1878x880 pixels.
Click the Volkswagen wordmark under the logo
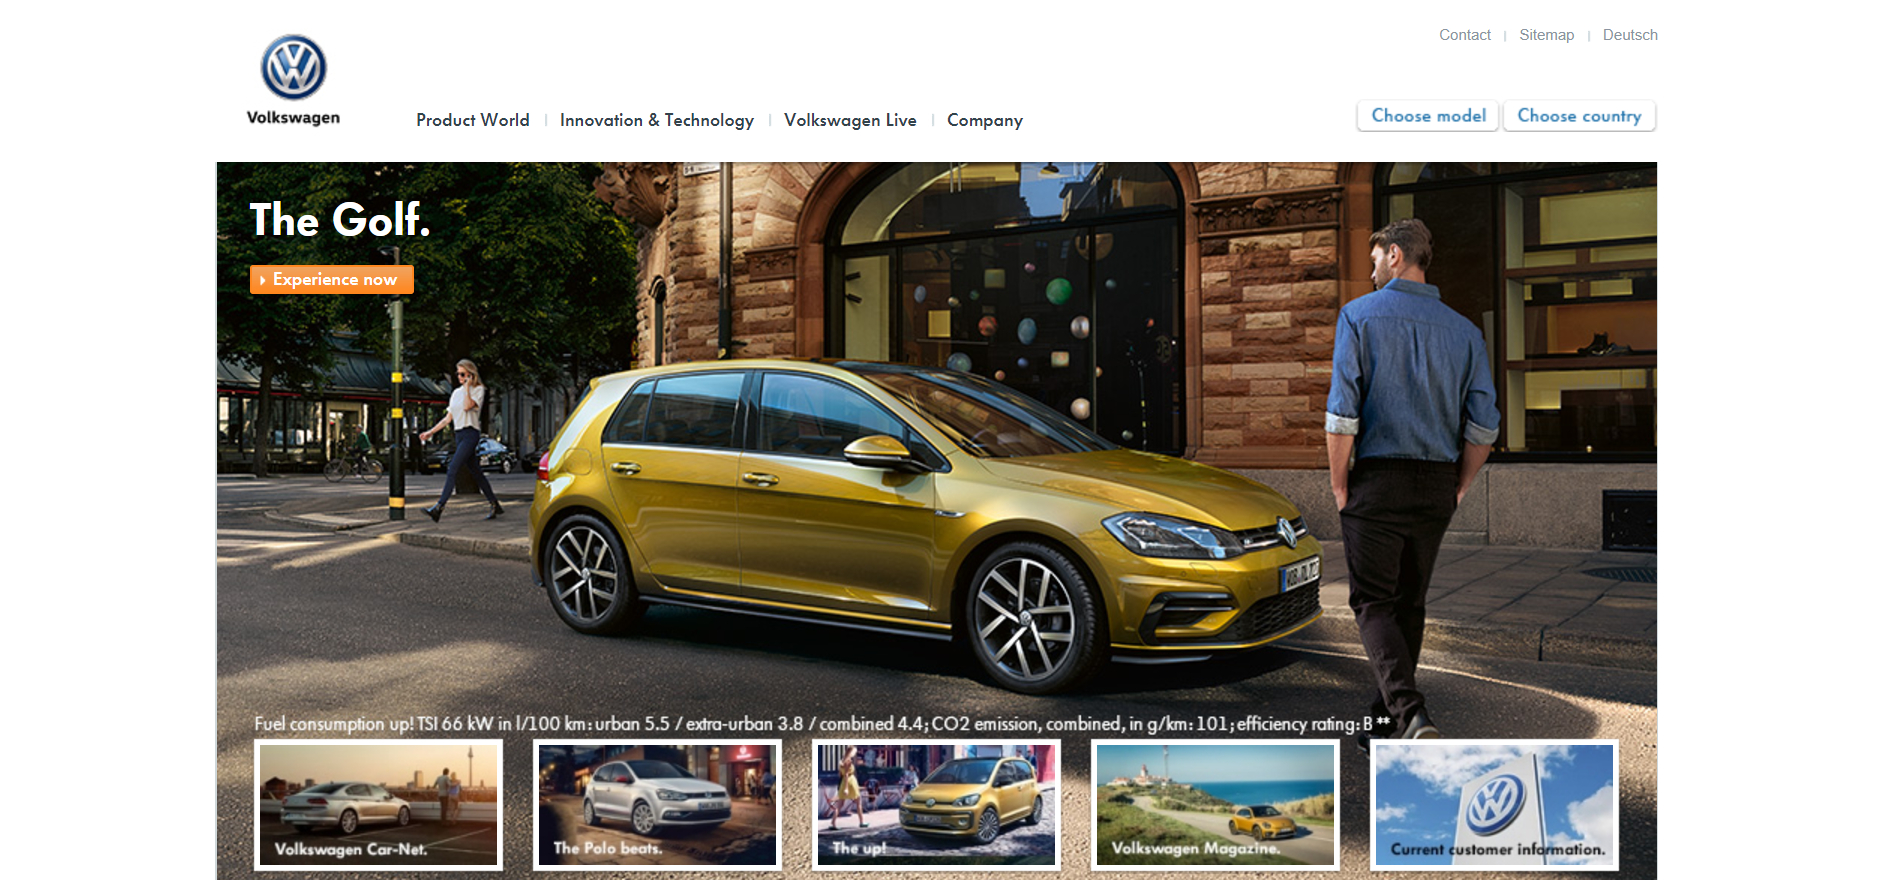[293, 118]
